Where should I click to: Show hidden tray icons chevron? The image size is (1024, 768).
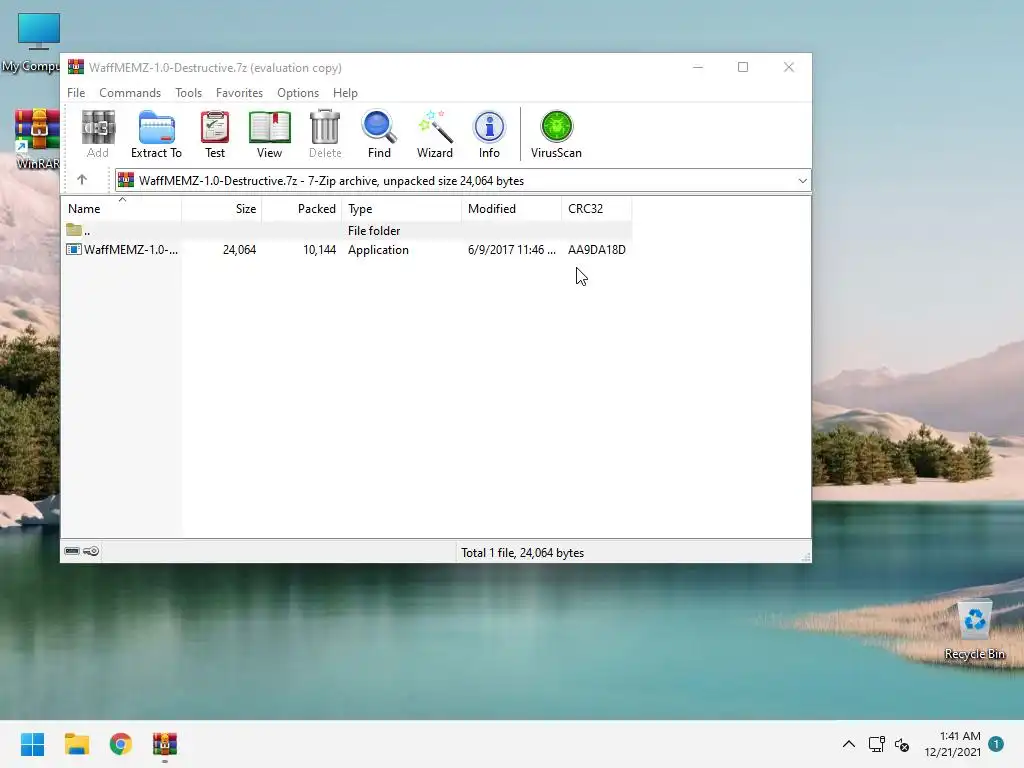(x=848, y=744)
